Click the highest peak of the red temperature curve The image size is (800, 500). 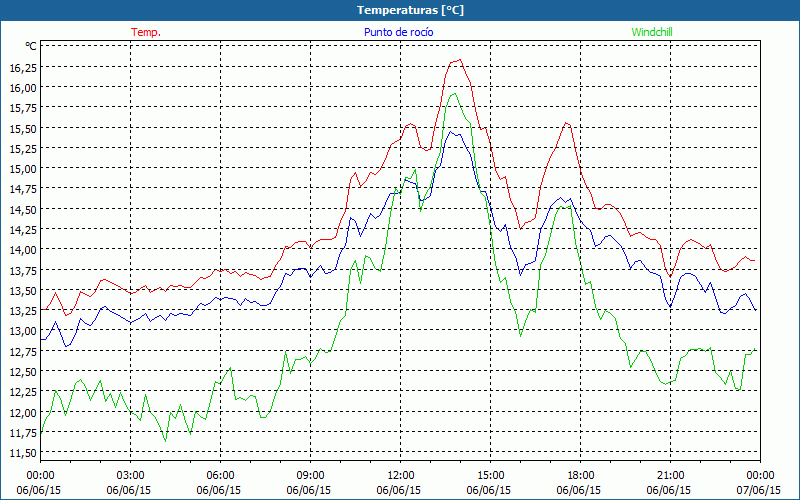click(459, 60)
